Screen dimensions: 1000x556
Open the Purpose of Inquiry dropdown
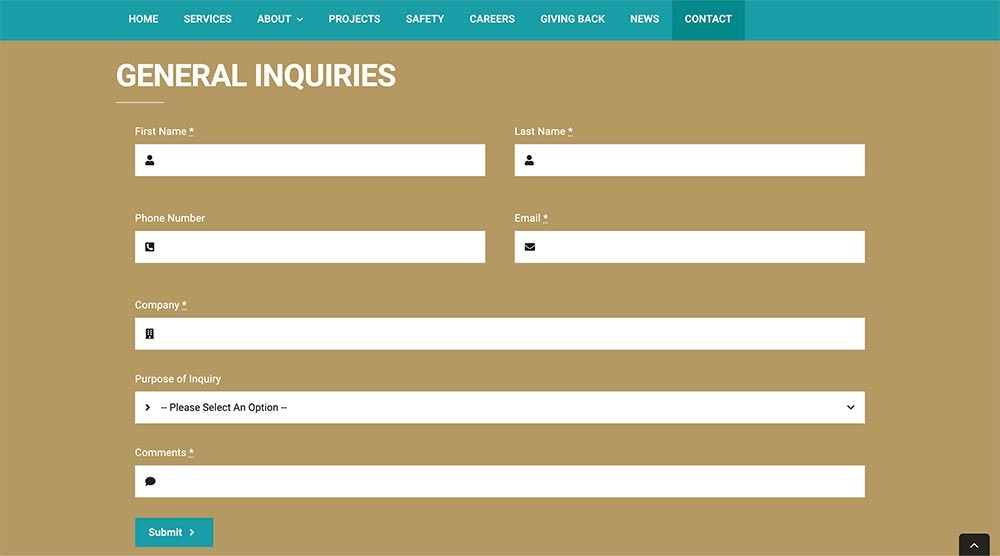click(500, 408)
